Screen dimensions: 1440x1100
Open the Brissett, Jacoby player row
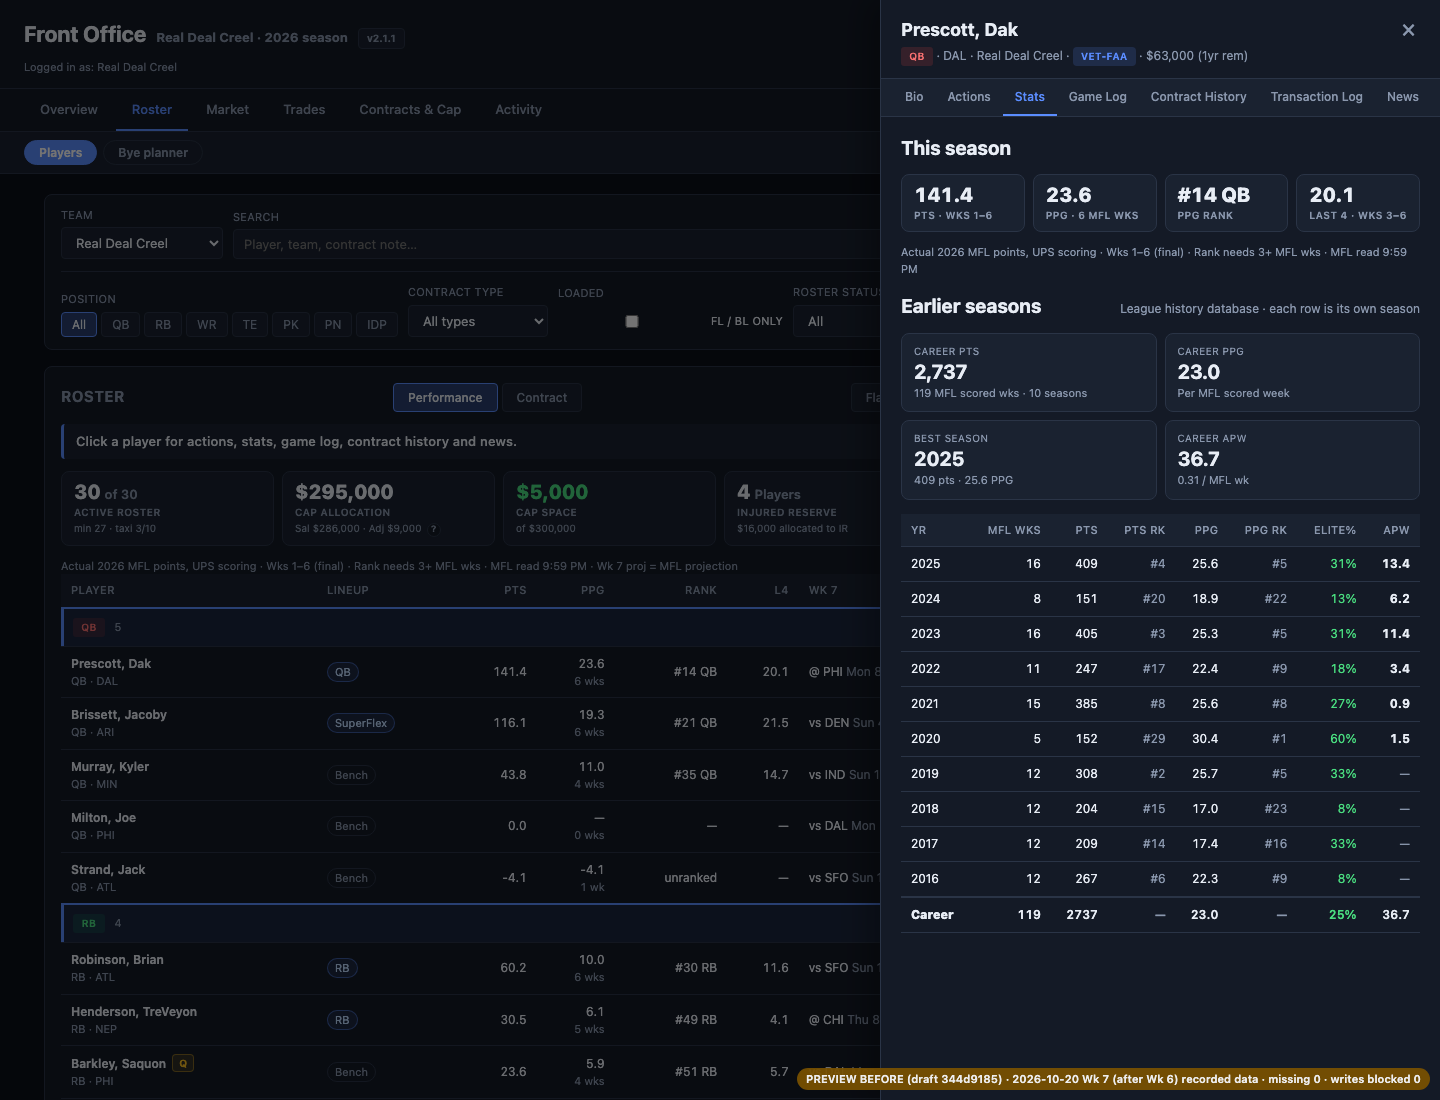470,723
